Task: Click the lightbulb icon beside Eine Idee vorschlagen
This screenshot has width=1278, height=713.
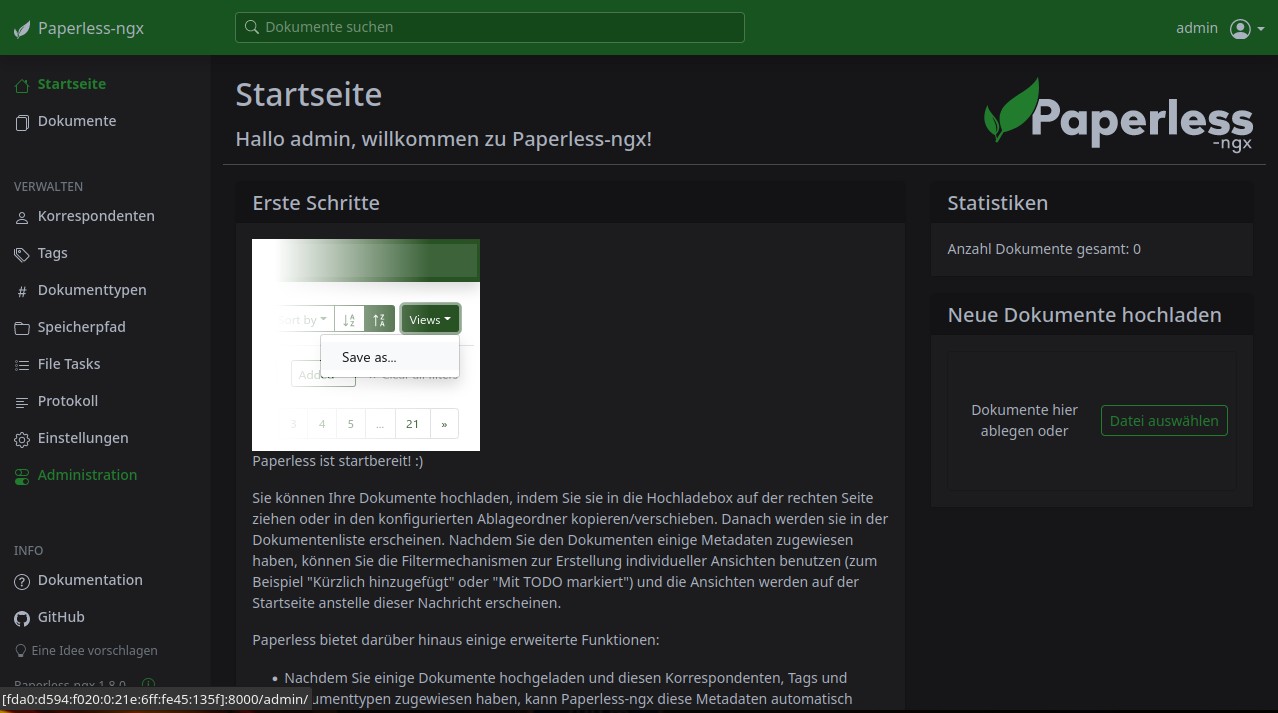Action: pos(20,651)
